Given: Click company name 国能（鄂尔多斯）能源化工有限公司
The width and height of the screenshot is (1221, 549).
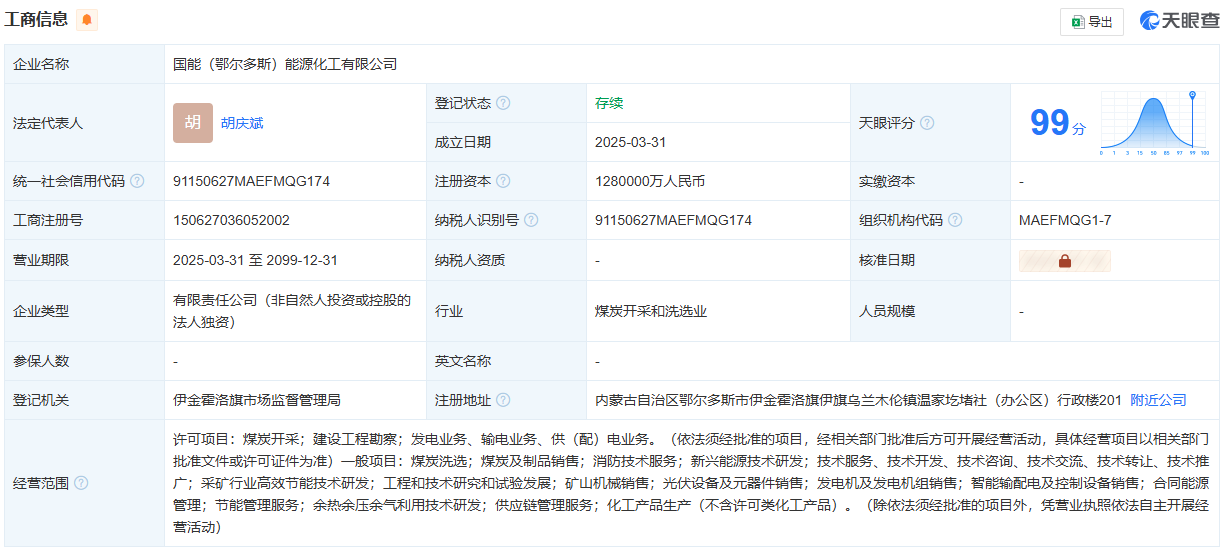Looking at the screenshot, I should [x=285, y=64].
